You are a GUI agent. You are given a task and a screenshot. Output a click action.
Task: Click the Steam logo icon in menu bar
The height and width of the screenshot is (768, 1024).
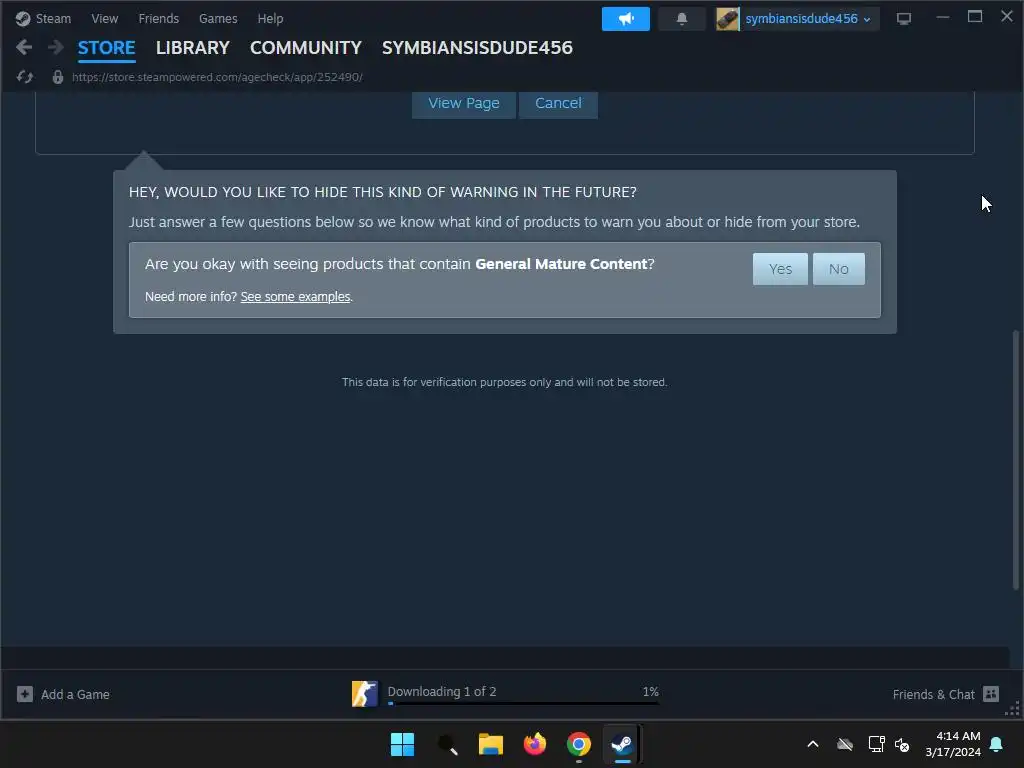[24, 18]
